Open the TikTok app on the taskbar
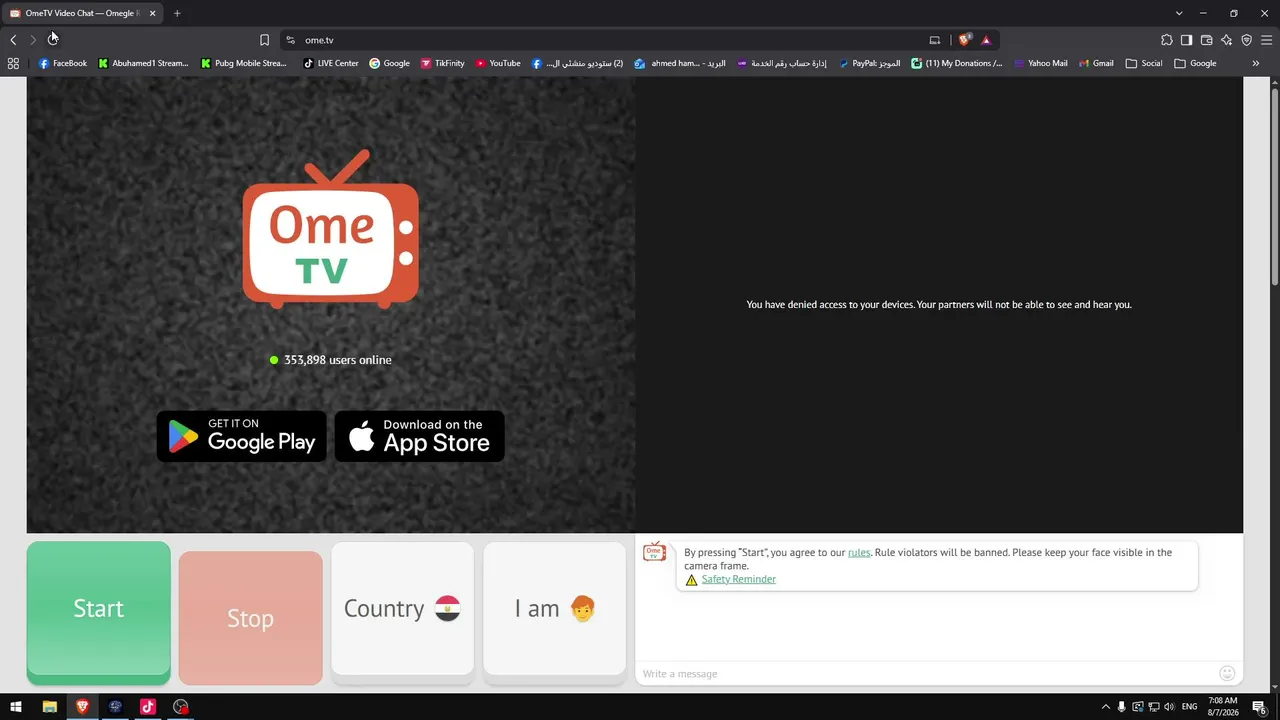This screenshot has height=720, width=1280. click(x=148, y=706)
